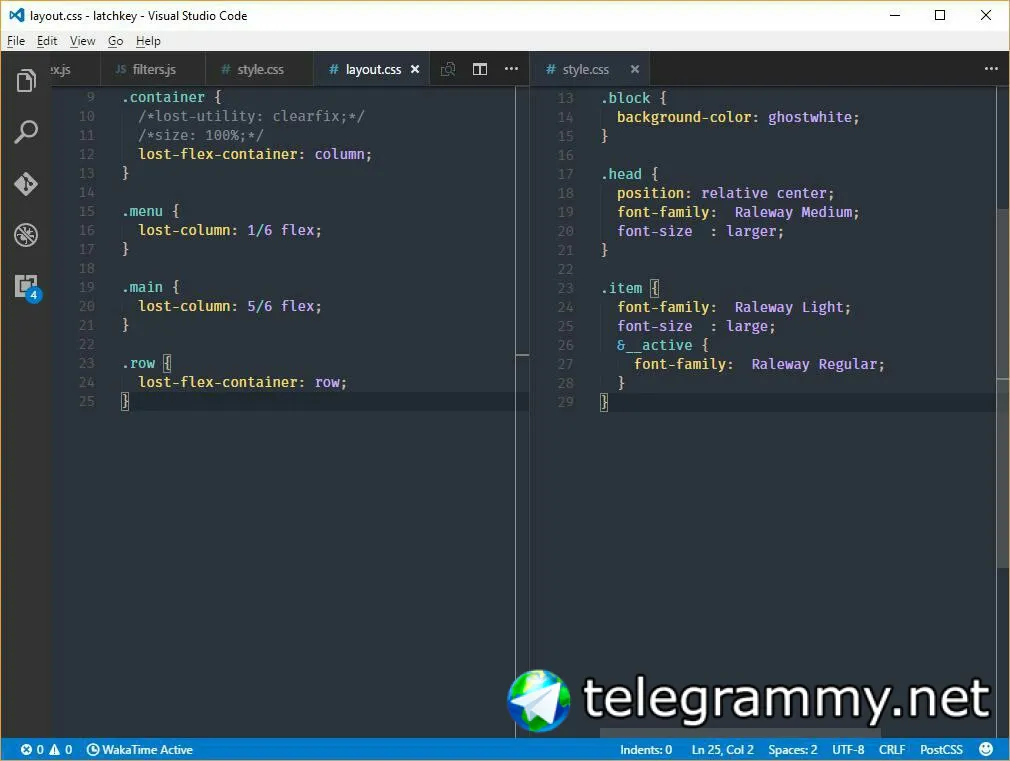This screenshot has height=761, width=1010.
Task: Click the open changes icon beside layout.css tab
Action: (x=448, y=70)
